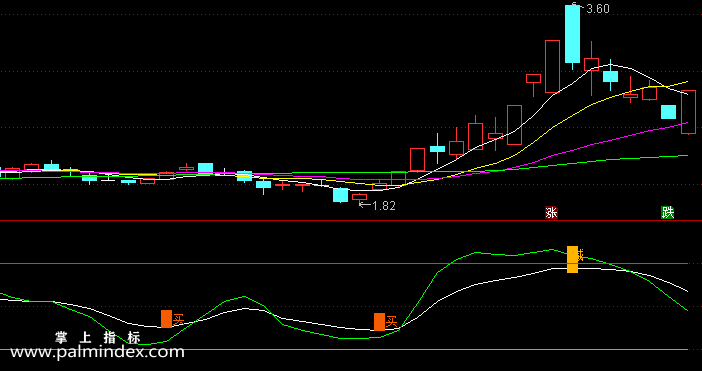The height and width of the screenshot is (371, 702).
Task: Select the red 涨 signal marker
Action: coord(551,213)
